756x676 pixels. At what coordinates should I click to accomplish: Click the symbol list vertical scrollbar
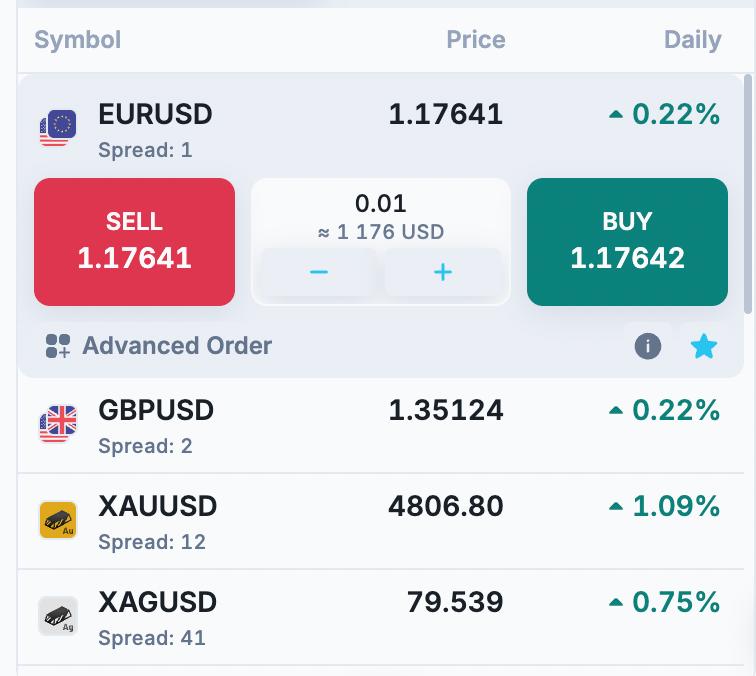(748, 194)
